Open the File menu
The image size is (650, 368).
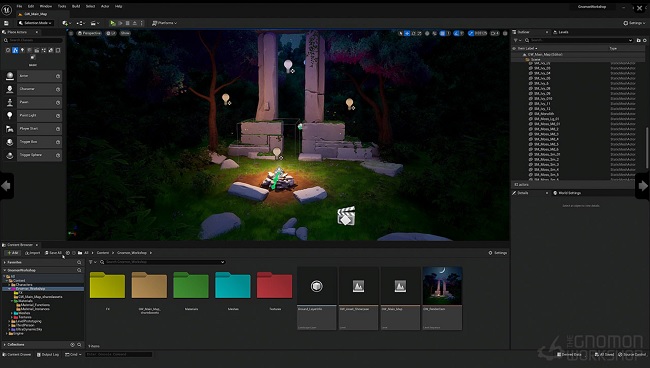[19, 6]
